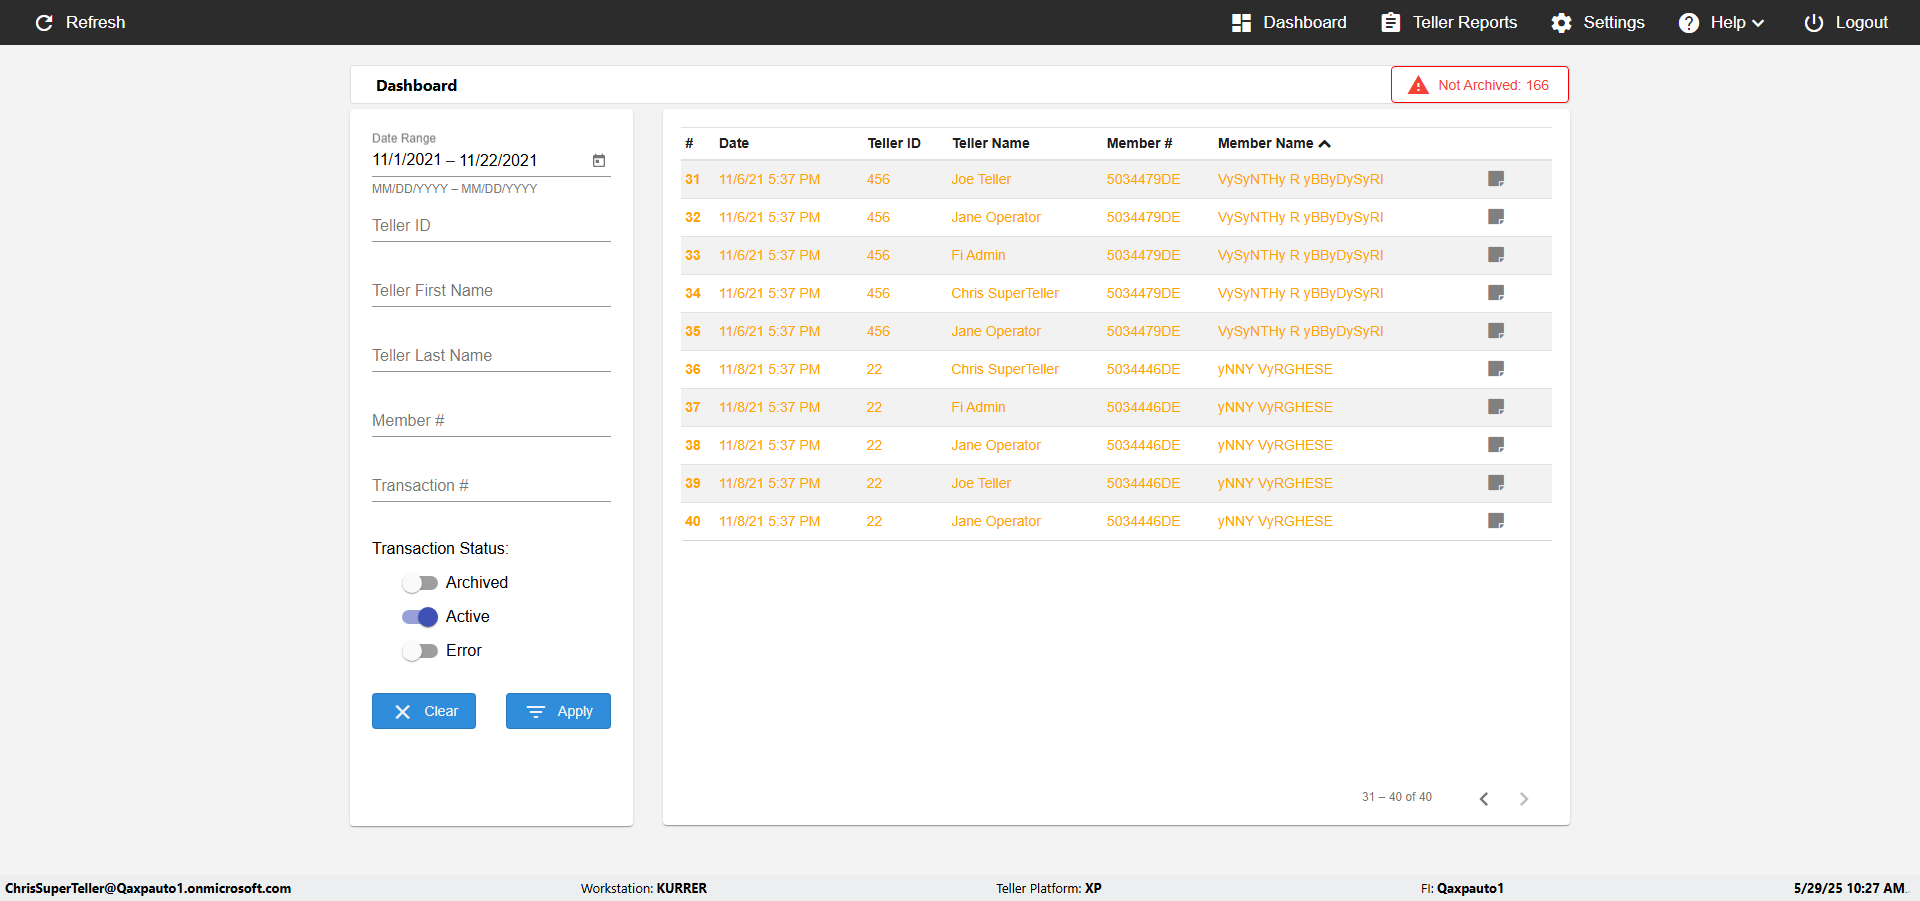
Task: Open the date range calendar picker
Action: (x=599, y=160)
